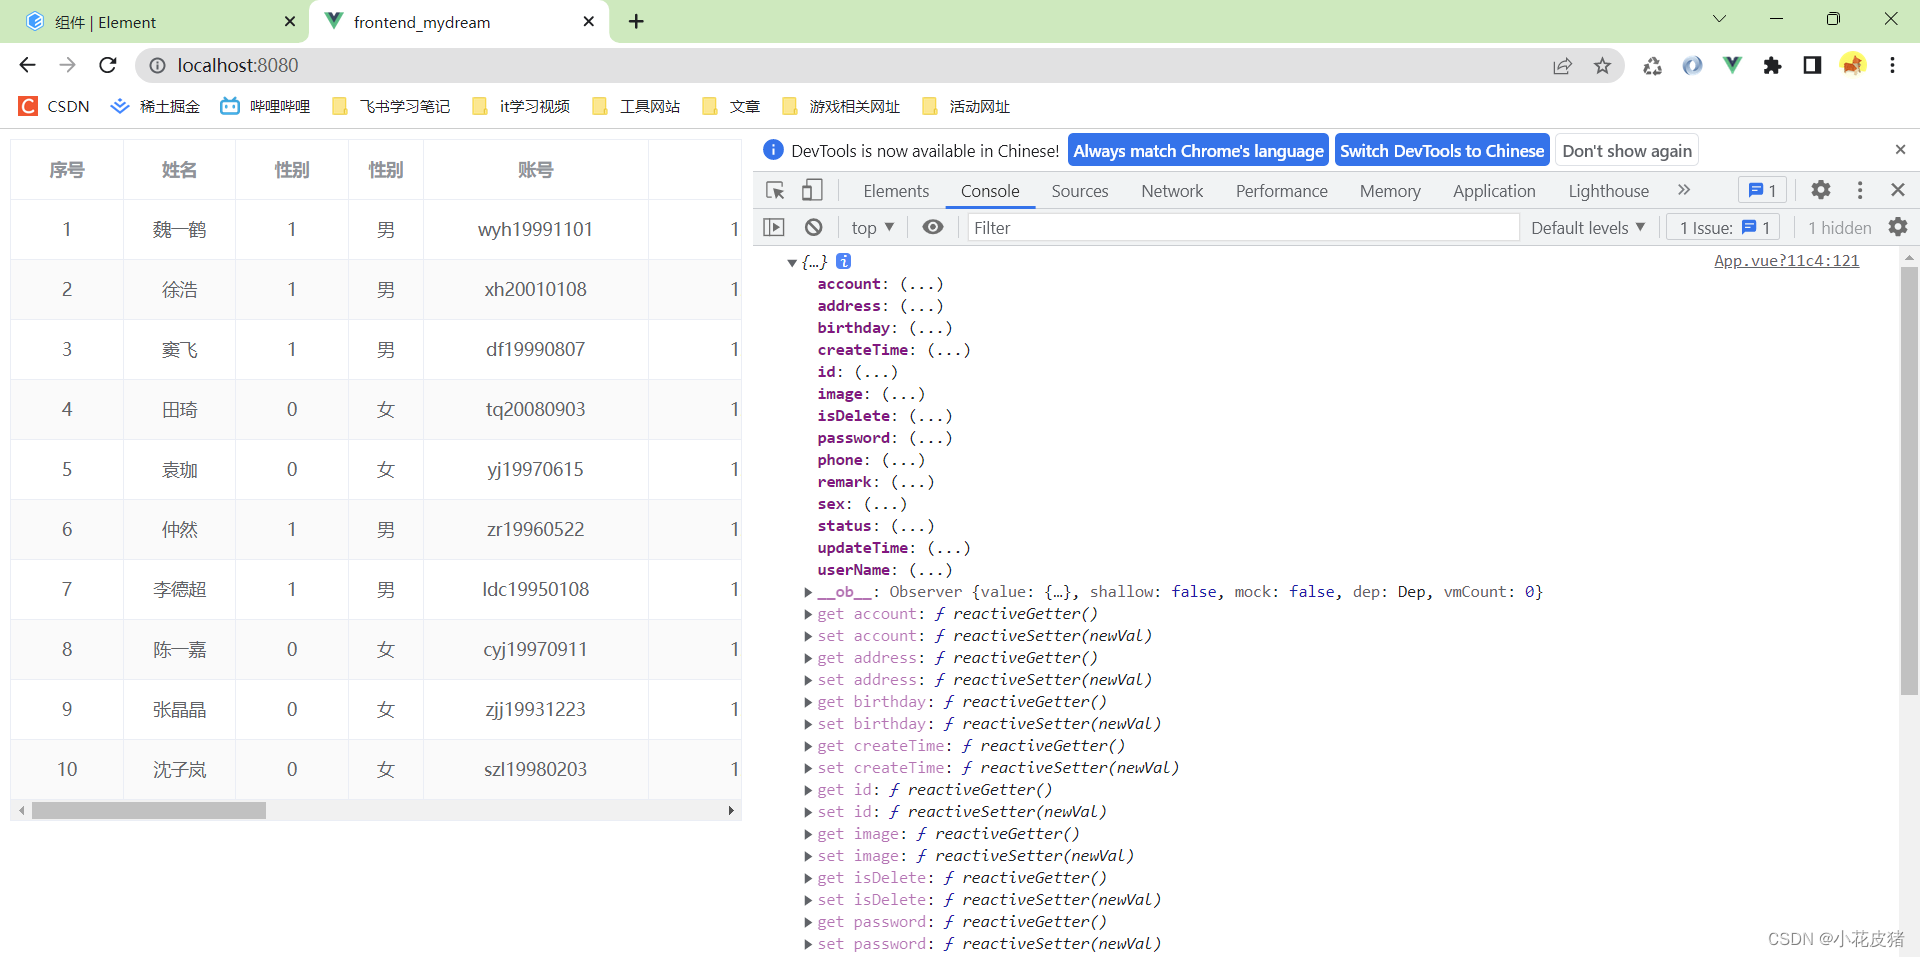
Task: Close the DevTools panel
Action: point(1898,190)
